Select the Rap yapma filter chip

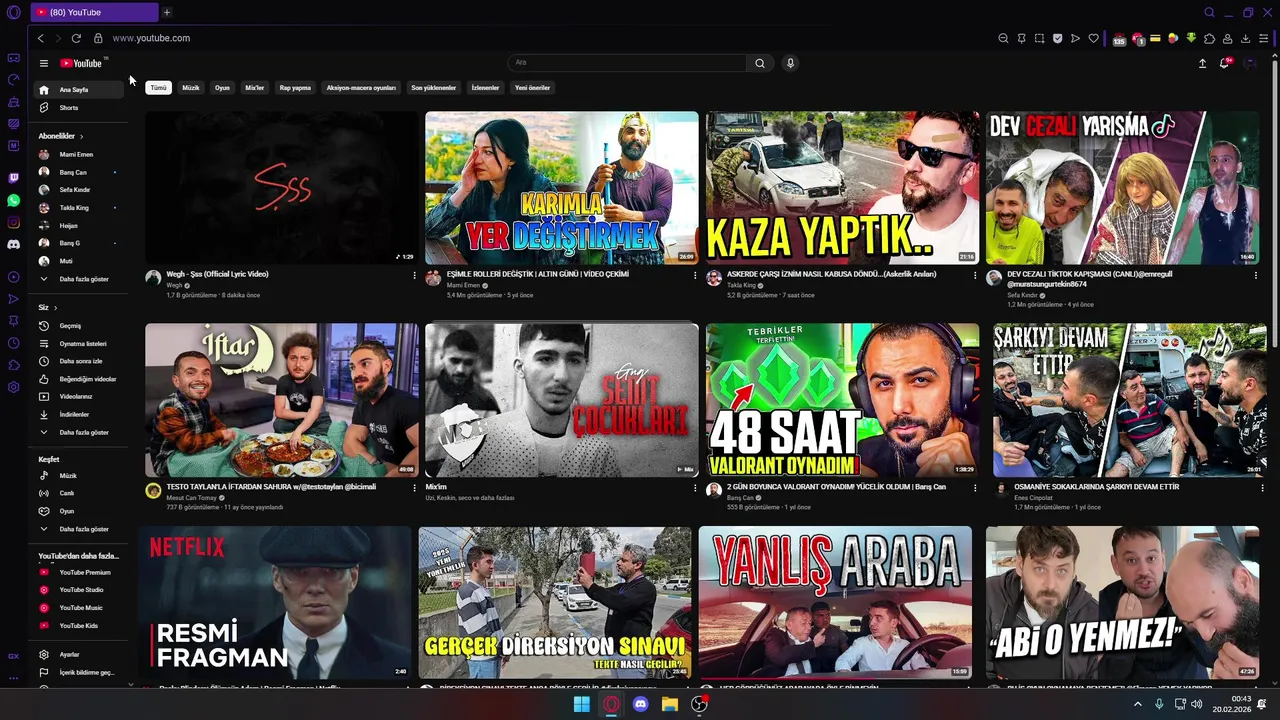(x=295, y=88)
